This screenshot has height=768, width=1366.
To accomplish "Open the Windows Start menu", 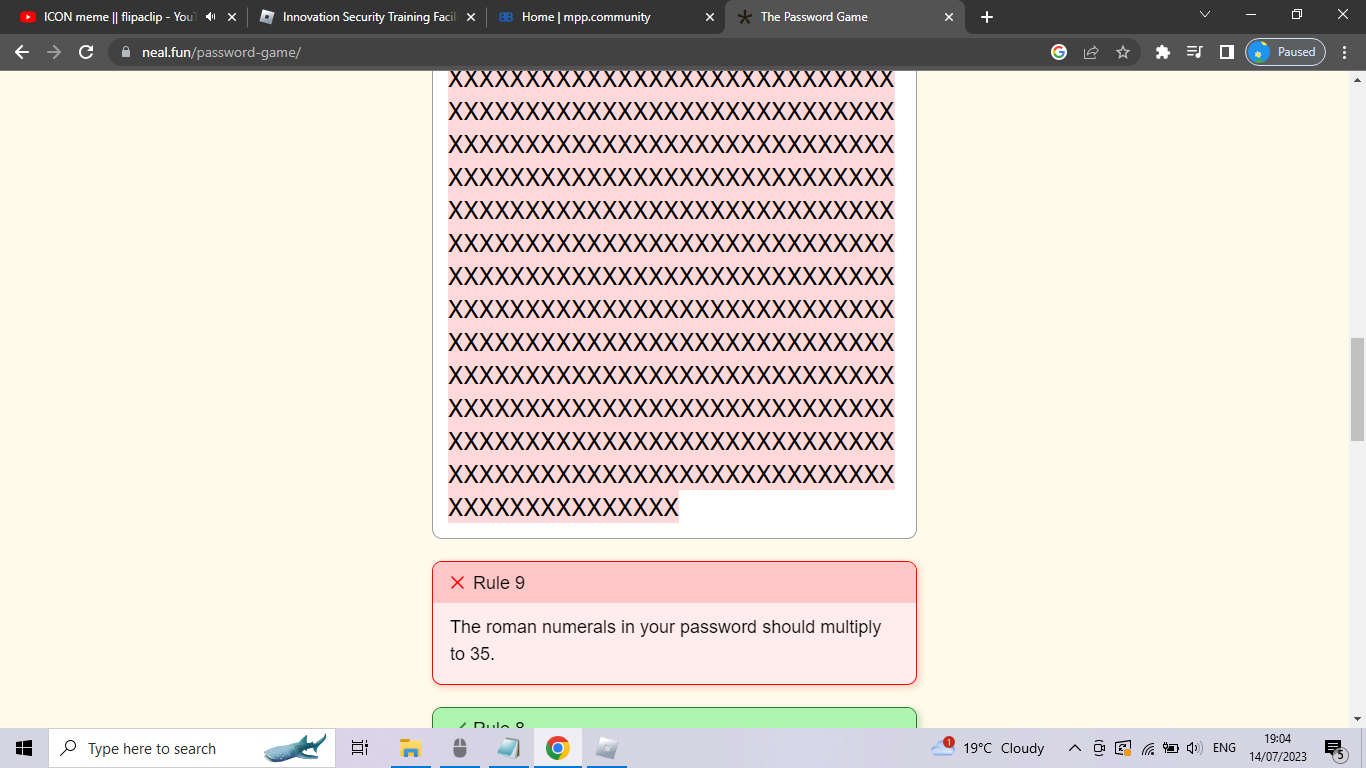I will tap(24, 748).
